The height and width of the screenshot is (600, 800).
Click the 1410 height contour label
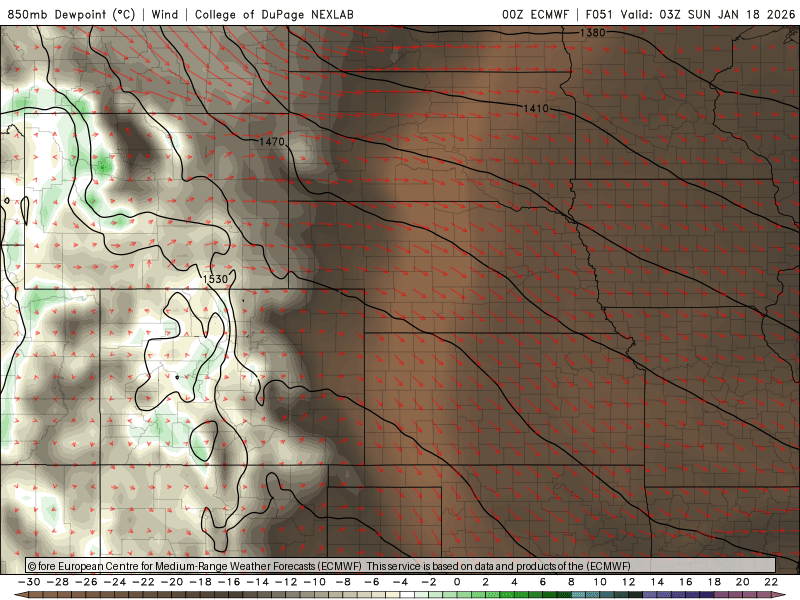point(536,108)
